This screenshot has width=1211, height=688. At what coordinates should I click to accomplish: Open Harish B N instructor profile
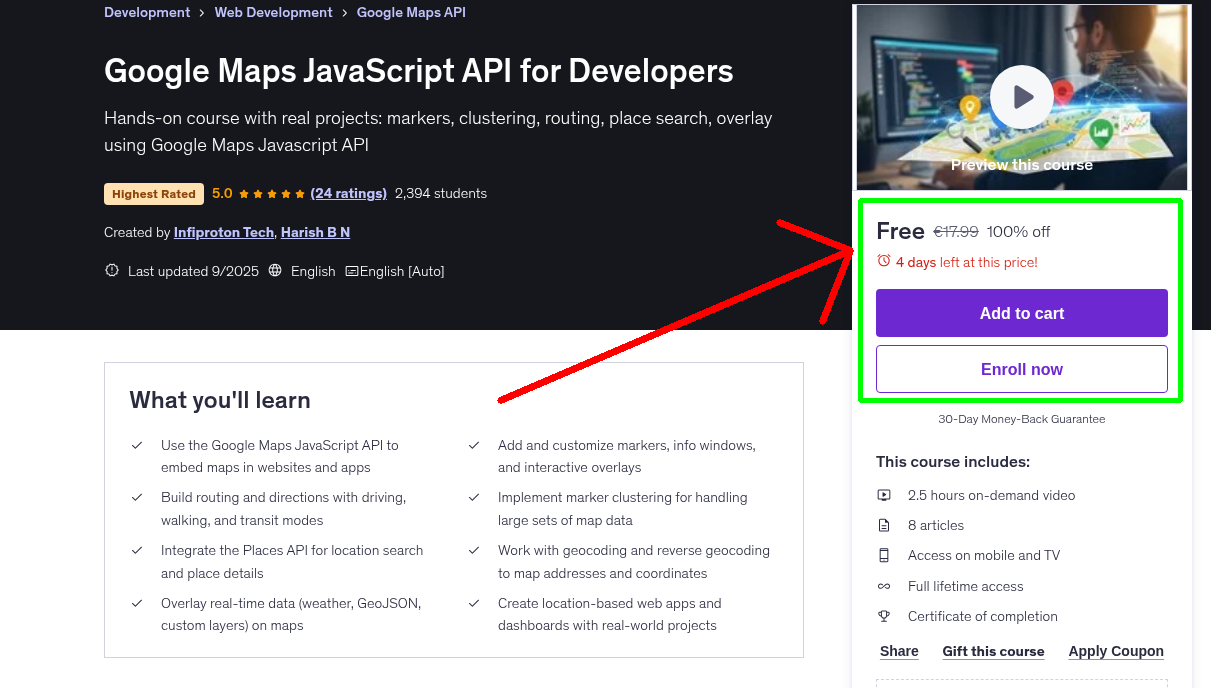tap(315, 232)
